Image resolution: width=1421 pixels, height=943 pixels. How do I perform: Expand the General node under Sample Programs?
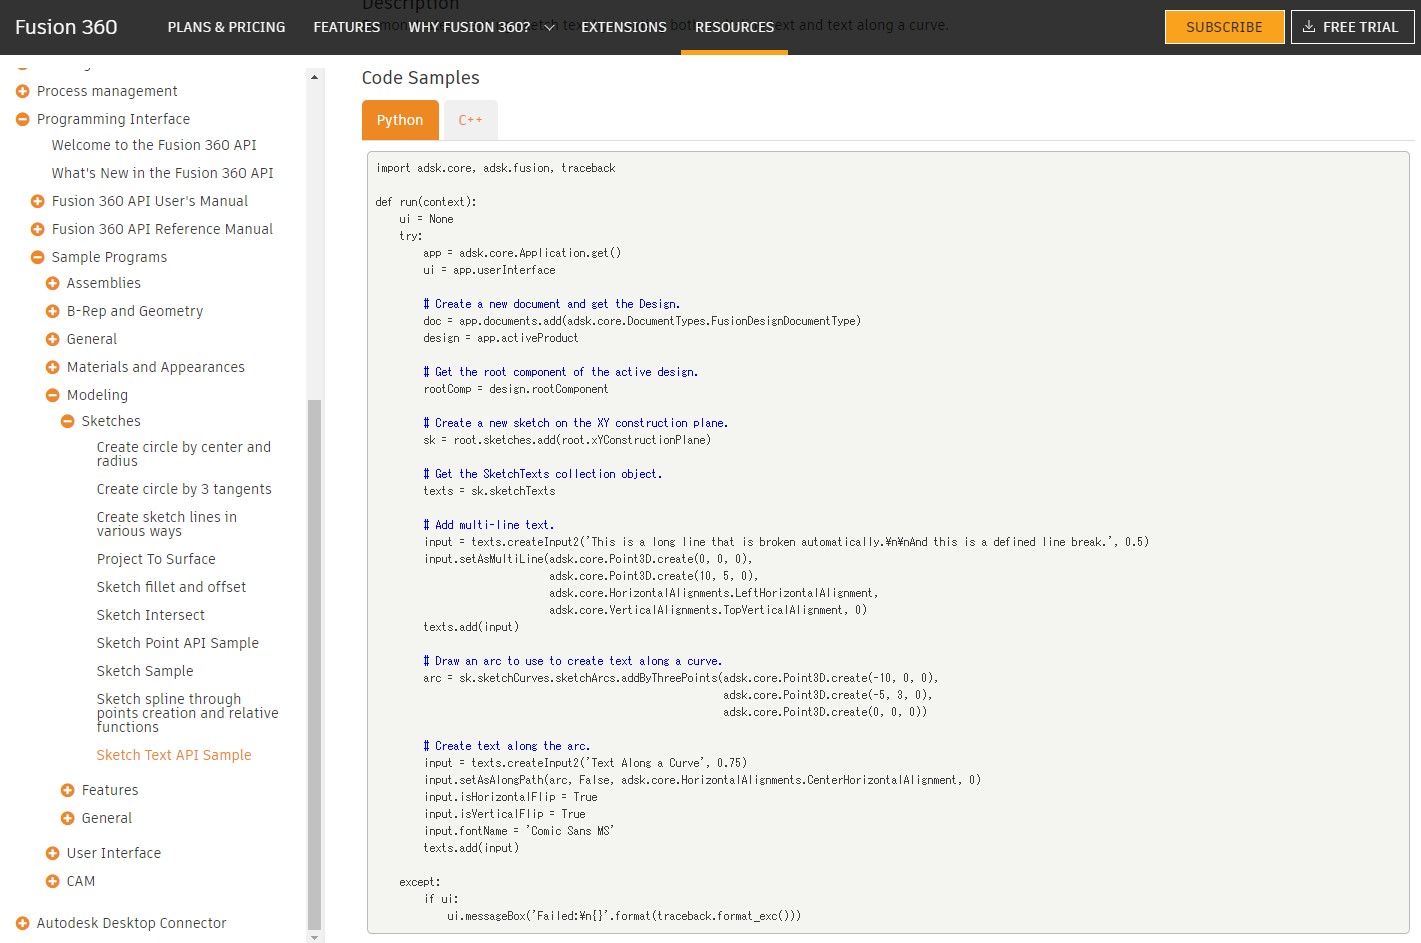click(52, 339)
